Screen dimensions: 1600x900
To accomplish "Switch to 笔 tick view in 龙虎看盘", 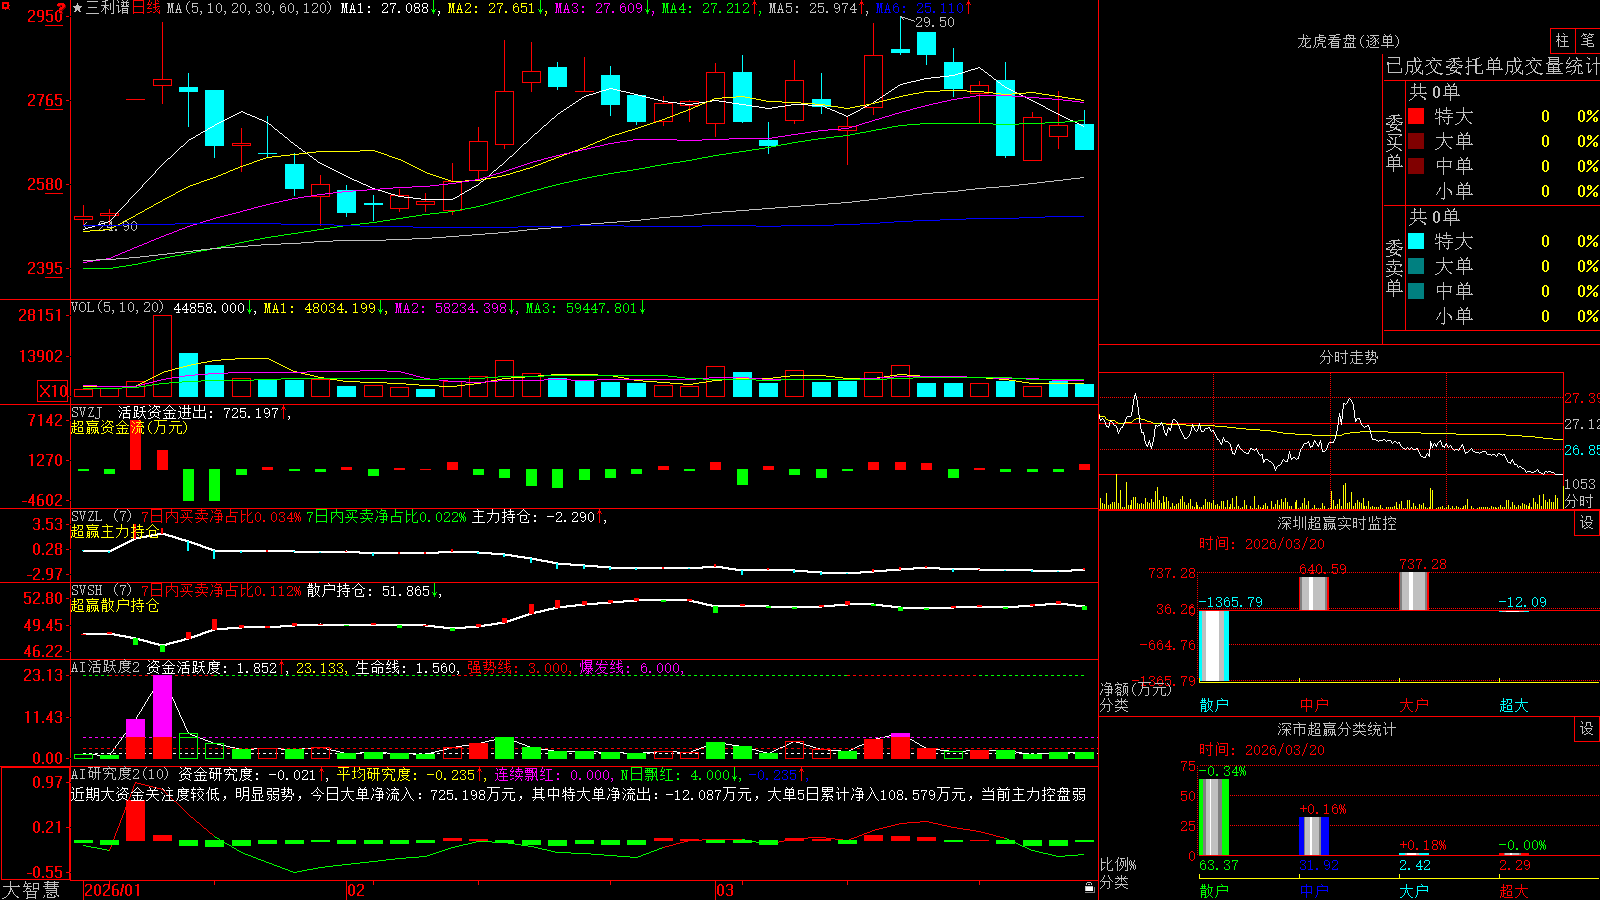I will [1587, 40].
